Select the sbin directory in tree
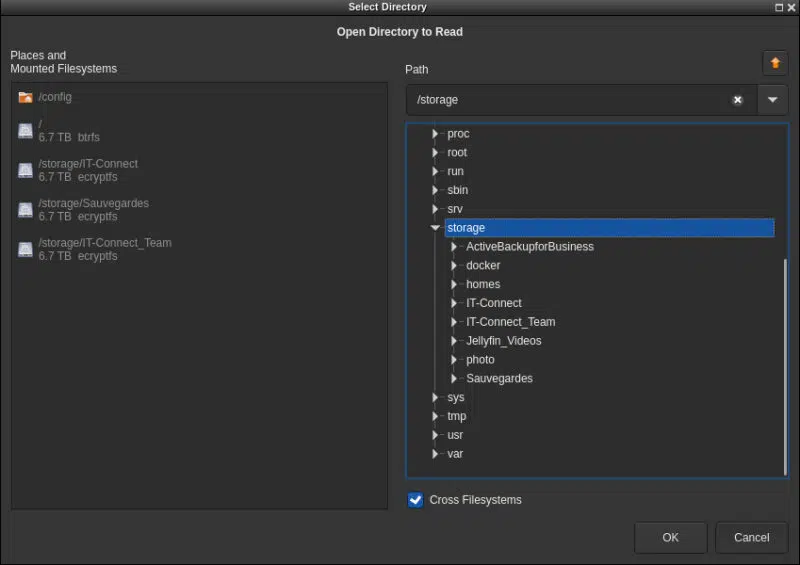The image size is (800, 565). (458, 190)
